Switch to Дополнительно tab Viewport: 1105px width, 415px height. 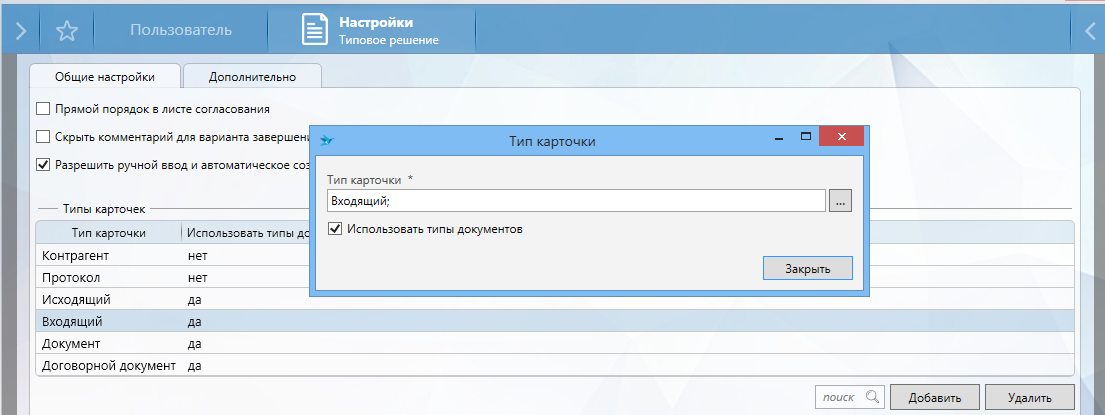click(x=252, y=76)
